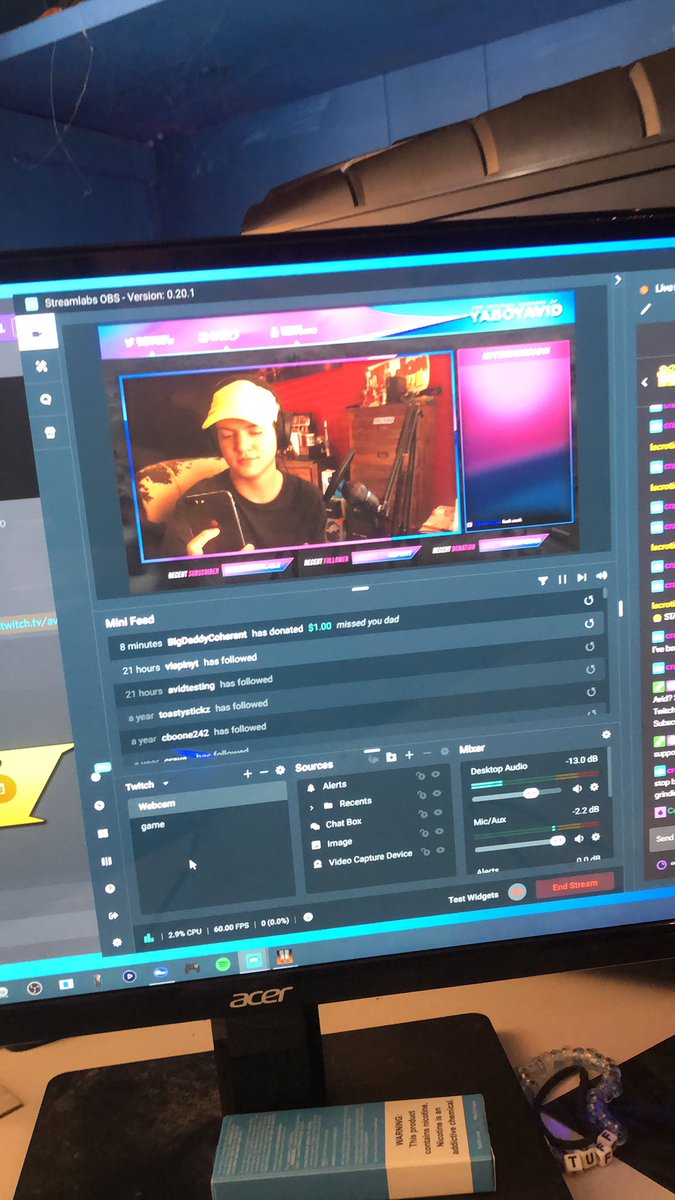Viewport: 675px width, 1200px height.
Task: Expand the Recents folder in Sources
Action: point(311,806)
